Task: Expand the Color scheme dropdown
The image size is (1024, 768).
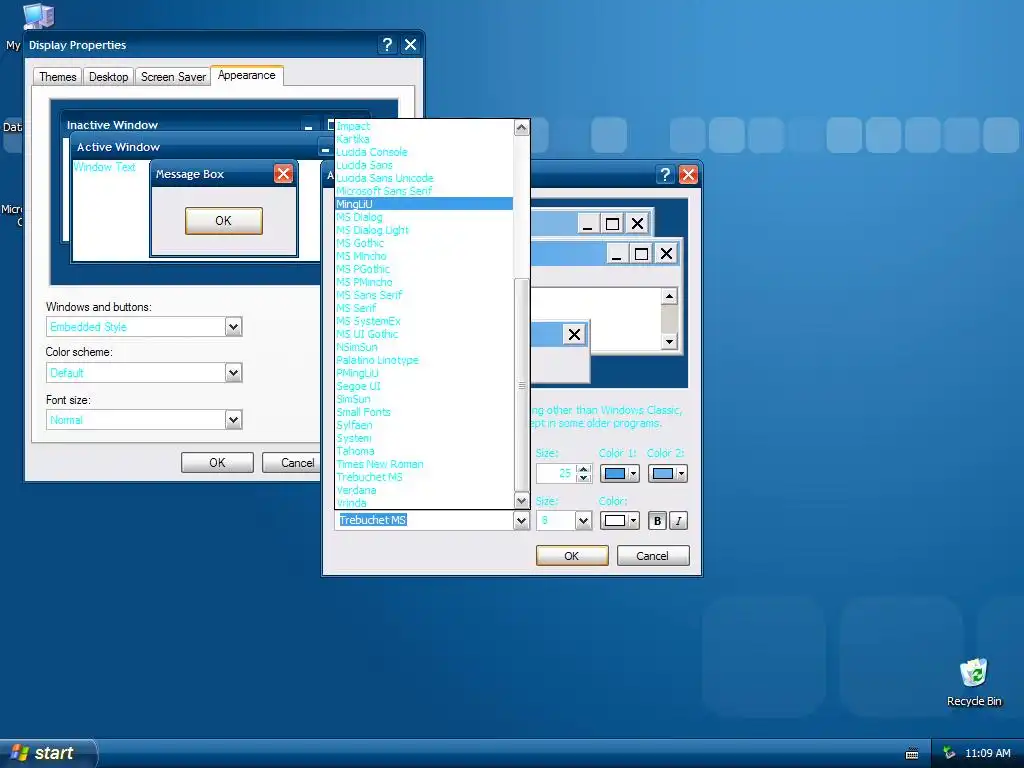Action: 233,373
